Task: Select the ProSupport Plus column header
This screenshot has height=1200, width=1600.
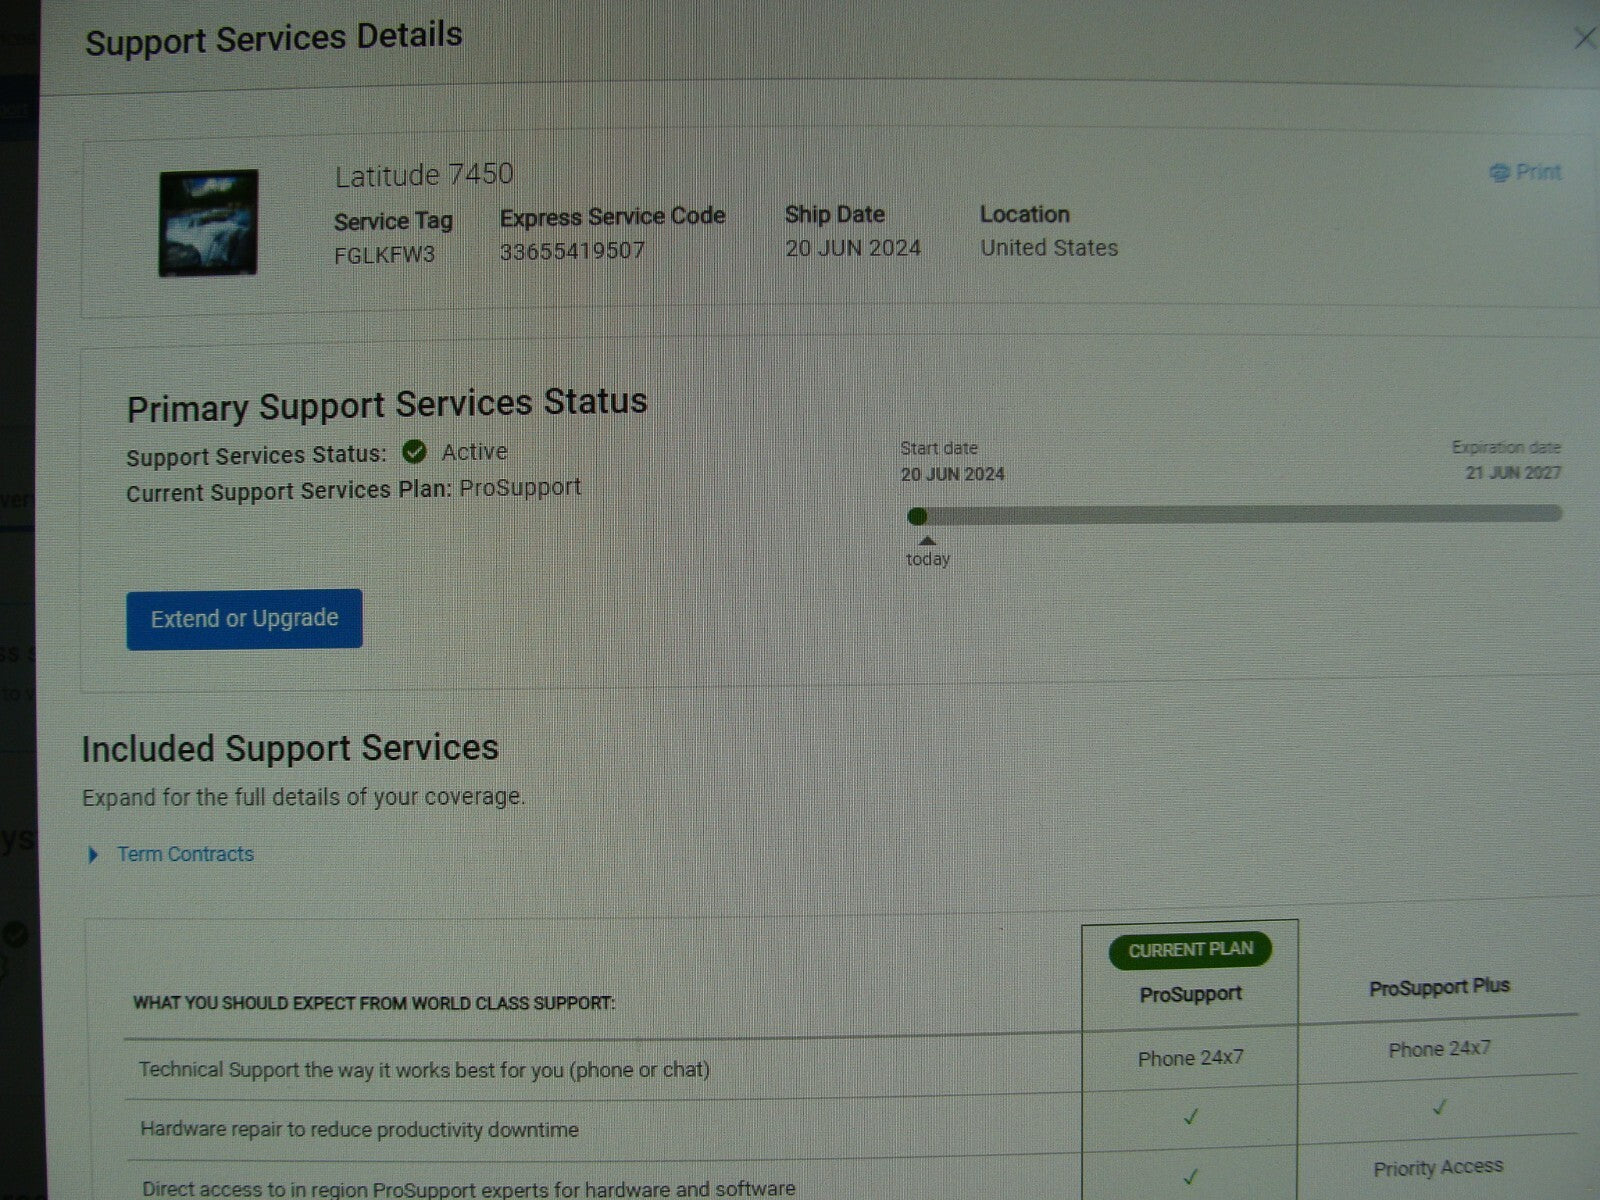Action: [x=1439, y=987]
